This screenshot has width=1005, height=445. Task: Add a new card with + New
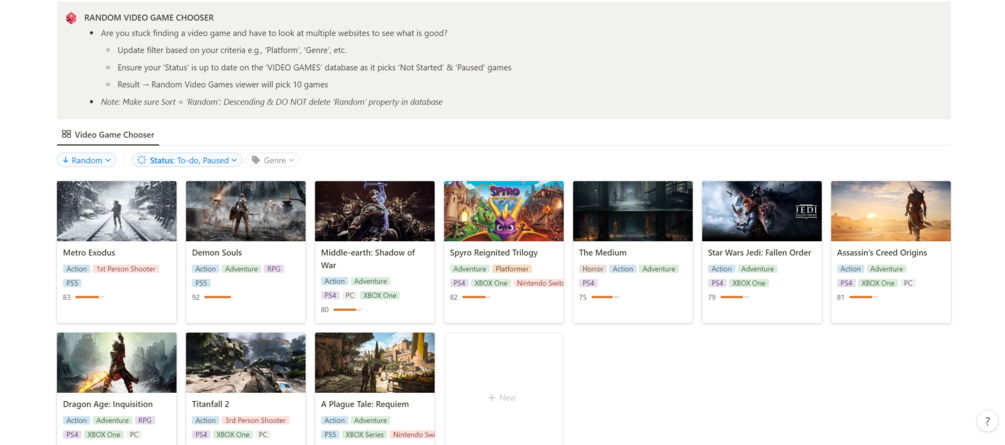pos(503,398)
